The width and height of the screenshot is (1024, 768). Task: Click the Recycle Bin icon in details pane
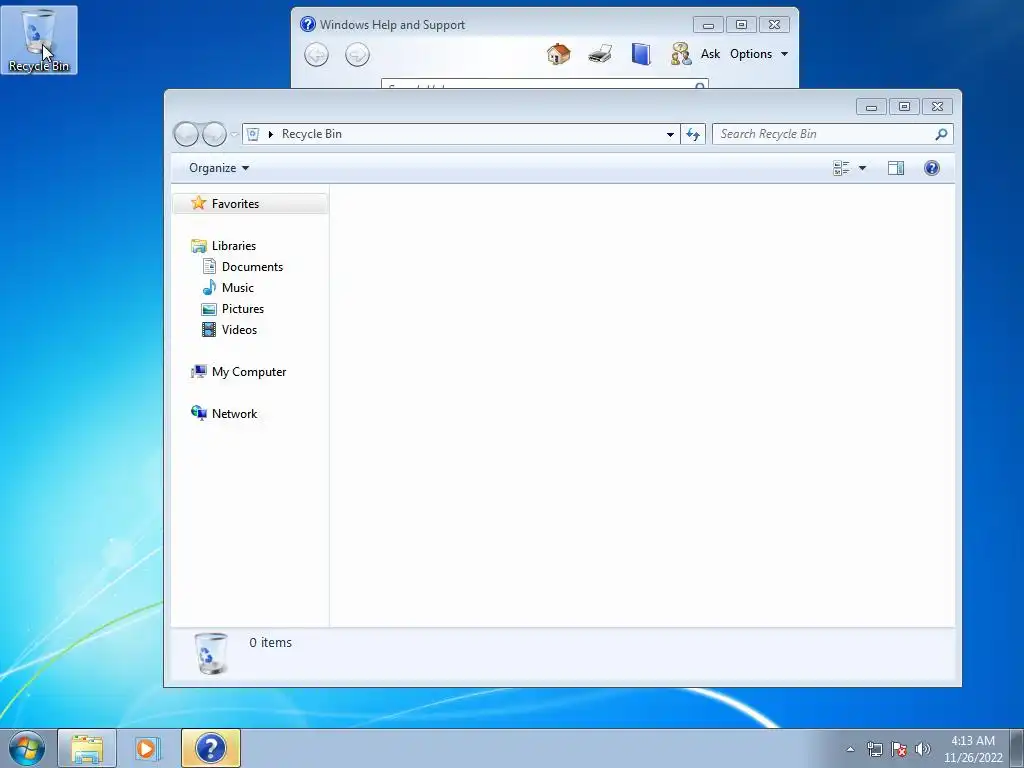pyautogui.click(x=212, y=653)
